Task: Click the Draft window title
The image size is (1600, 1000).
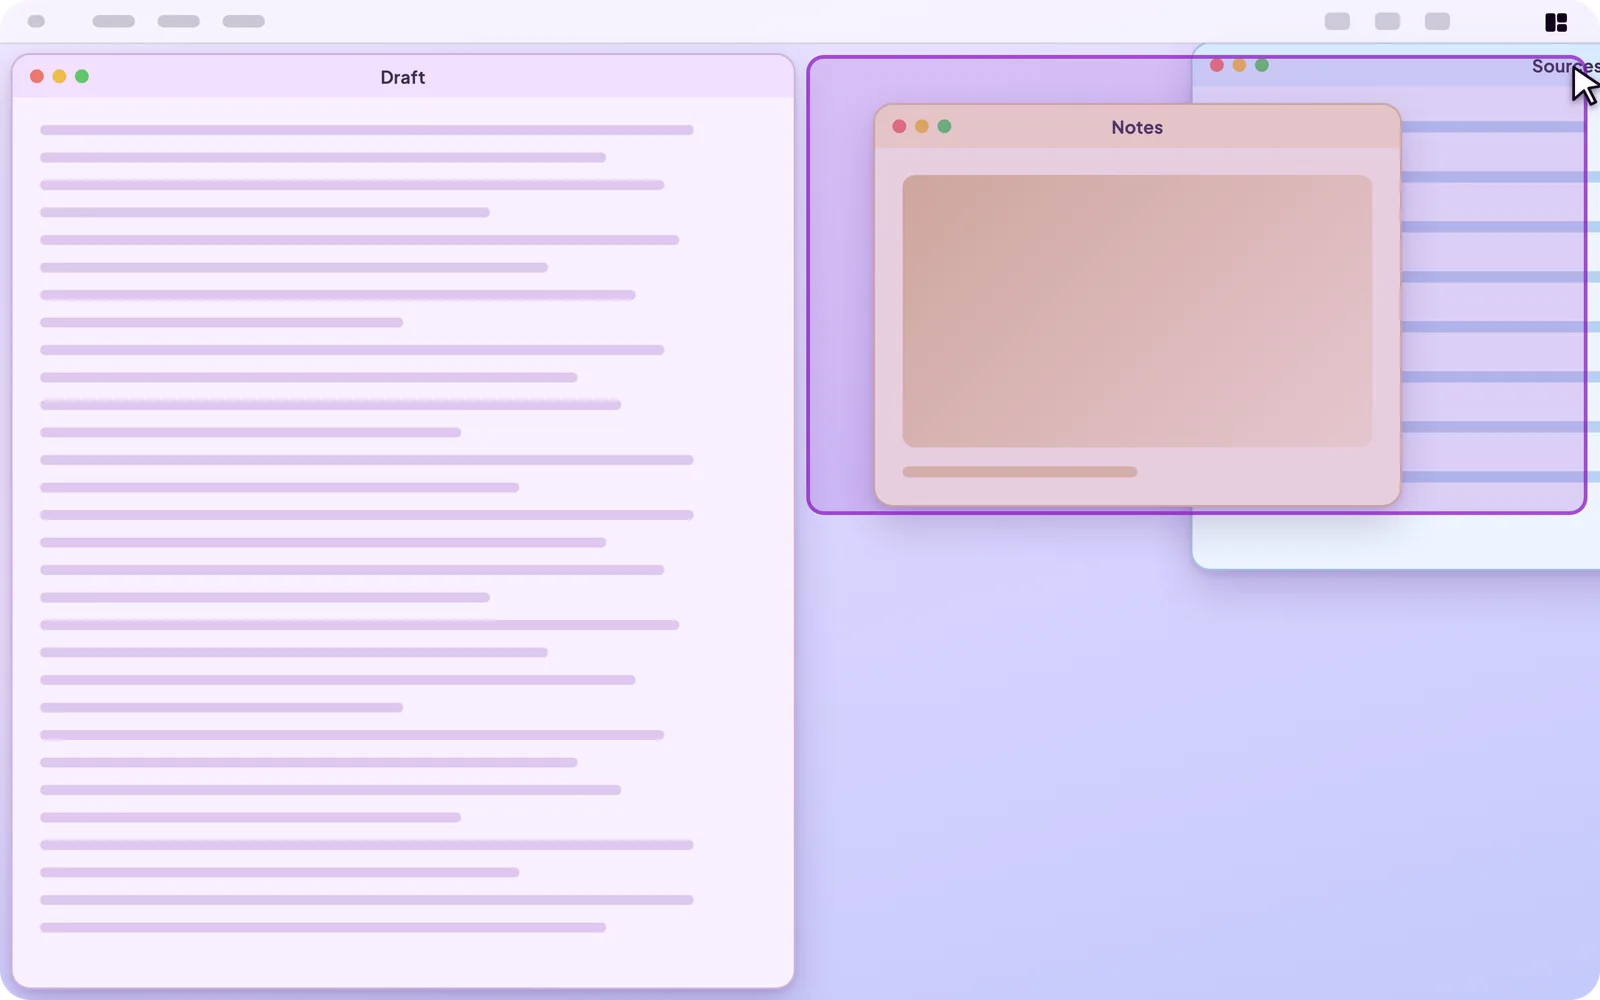Action: 403,77
